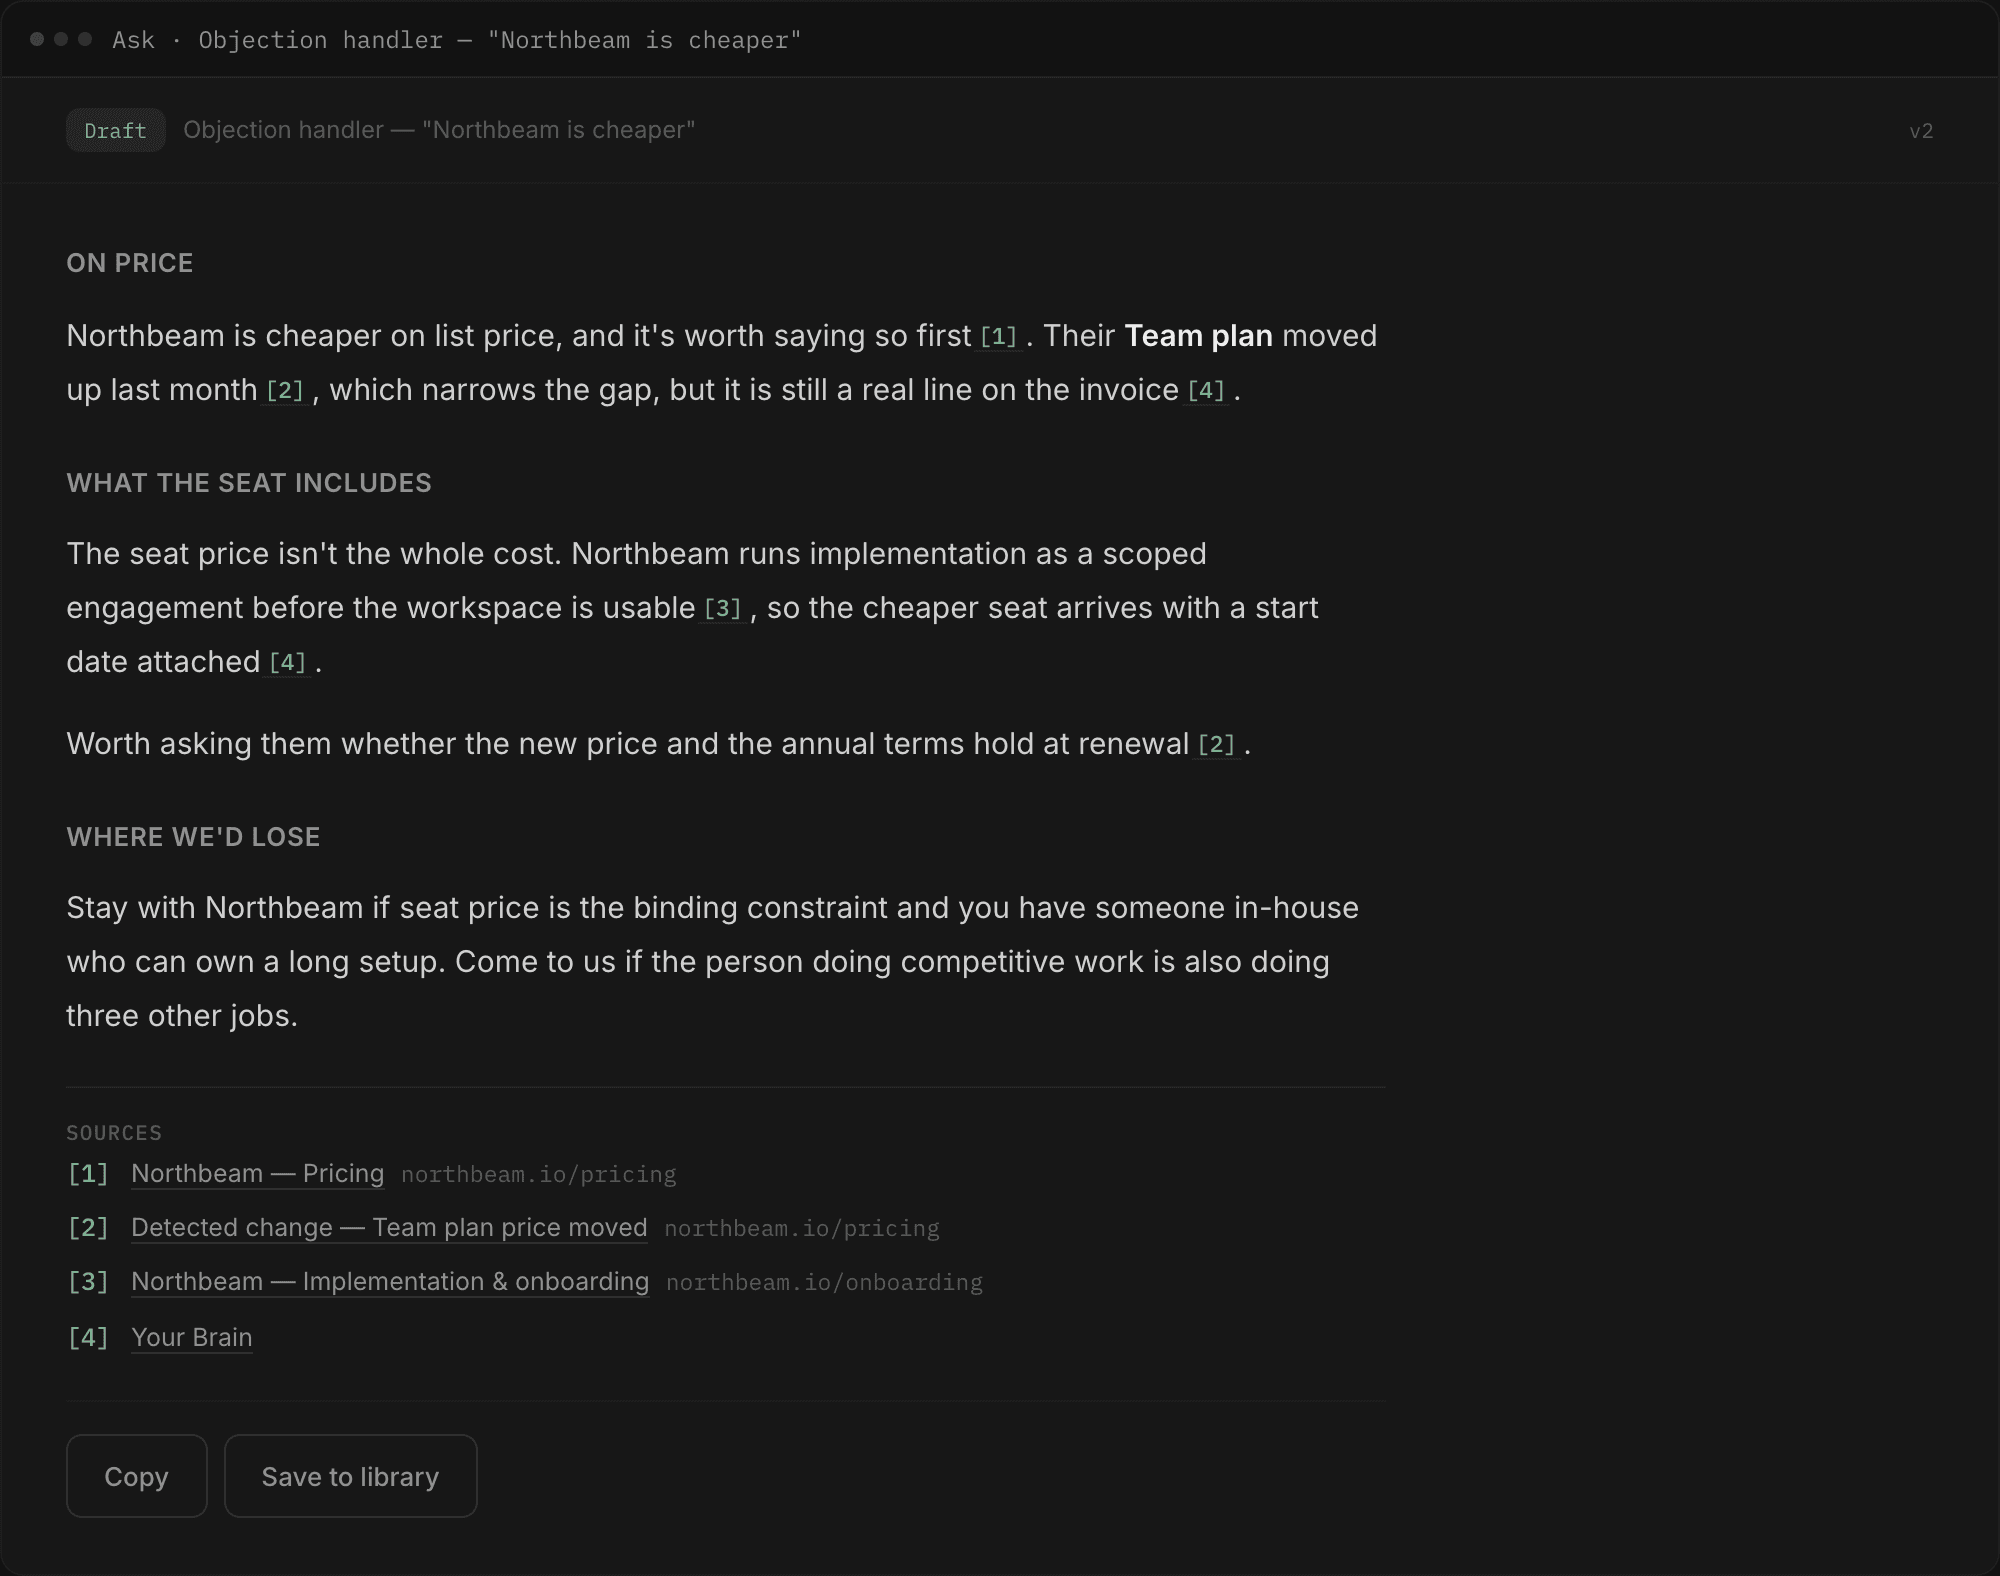Viewport: 2000px width, 1576px height.
Task: Open citation [3] after "workspace is usable"
Action: point(723,609)
